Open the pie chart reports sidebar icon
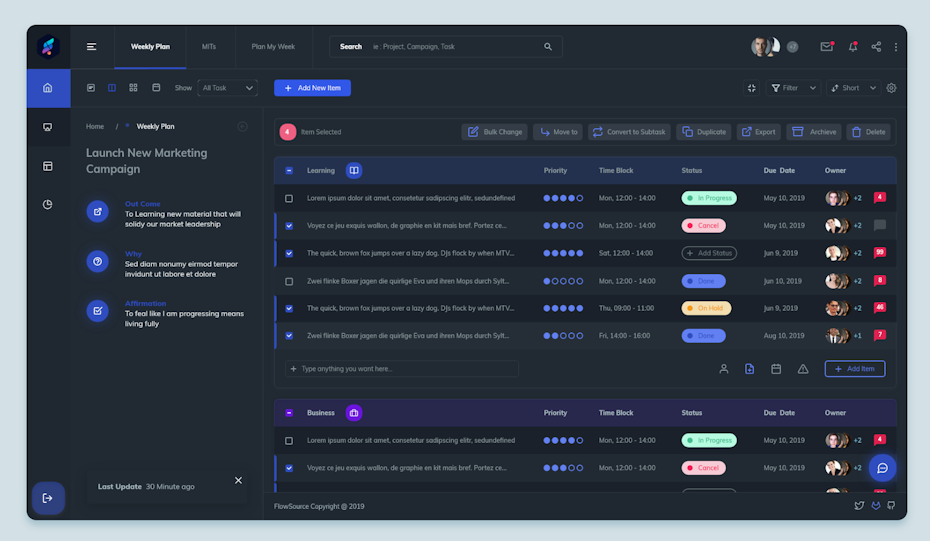 pos(47,205)
